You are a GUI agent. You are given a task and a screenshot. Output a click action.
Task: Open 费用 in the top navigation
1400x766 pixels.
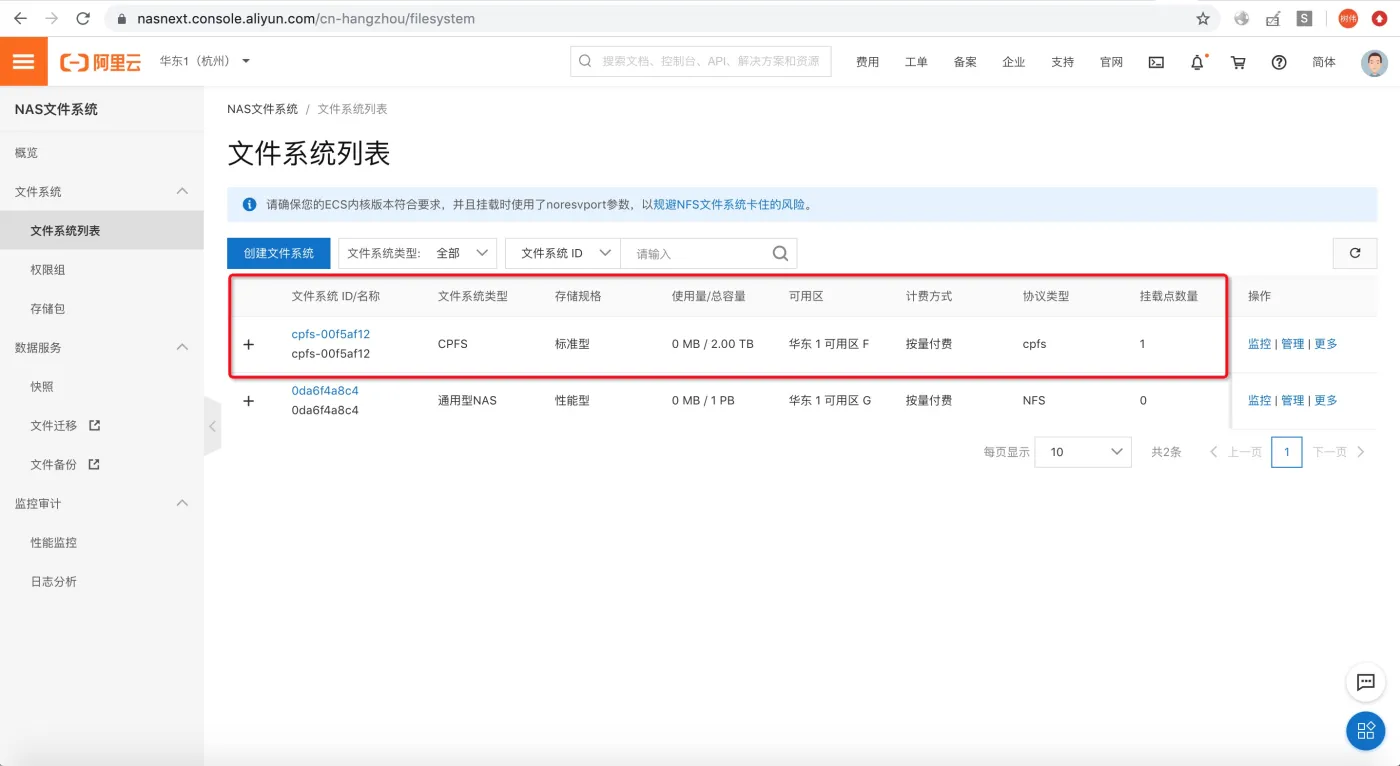(867, 62)
